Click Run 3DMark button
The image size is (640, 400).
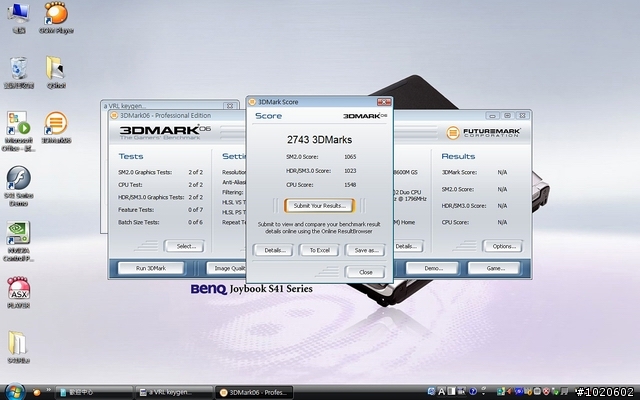pos(151,268)
